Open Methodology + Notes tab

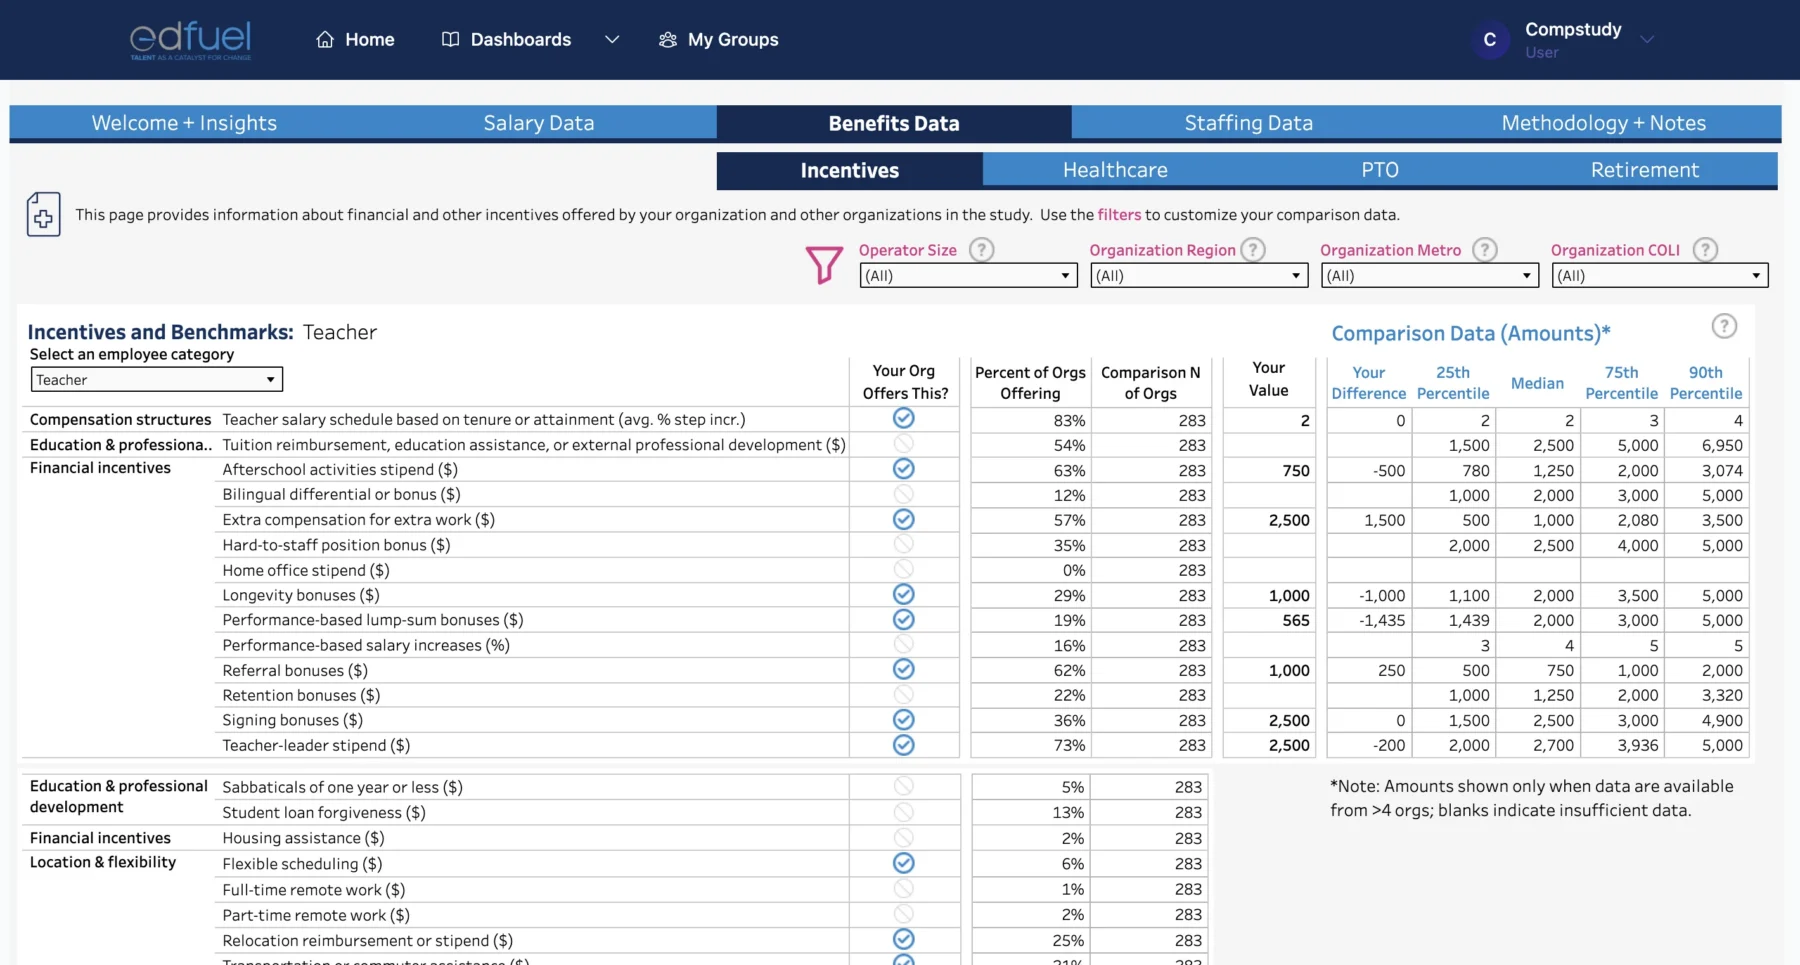pos(1604,123)
